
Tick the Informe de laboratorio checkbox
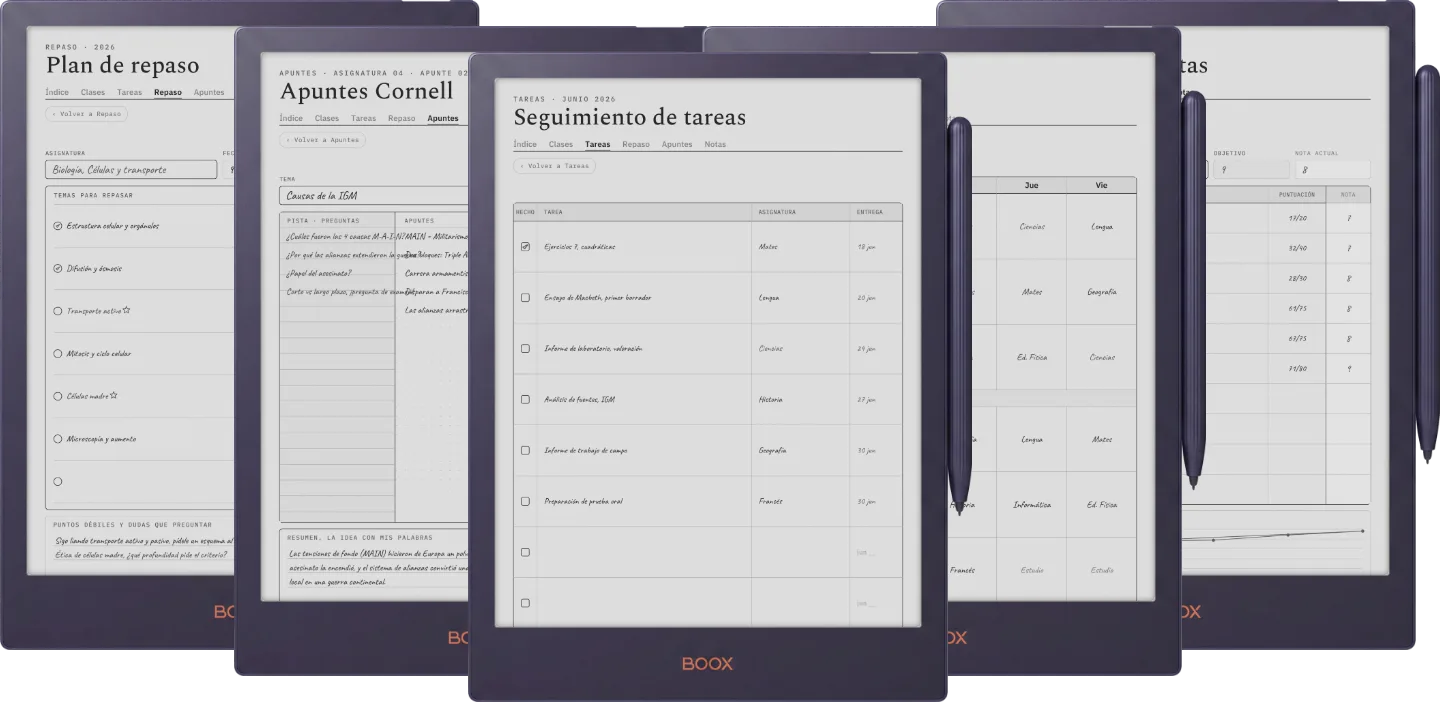[525, 348]
